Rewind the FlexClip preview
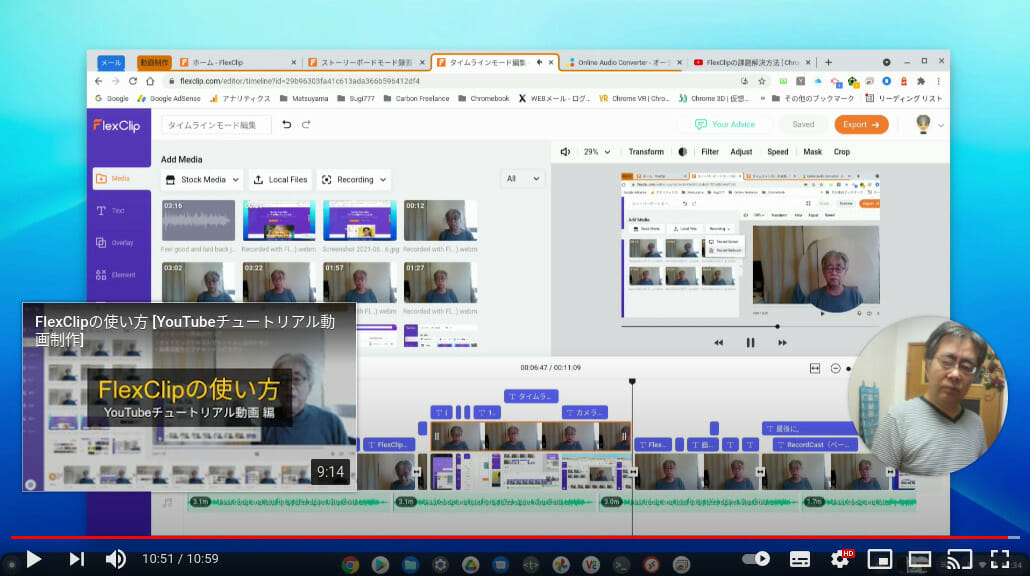 point(719,343)
